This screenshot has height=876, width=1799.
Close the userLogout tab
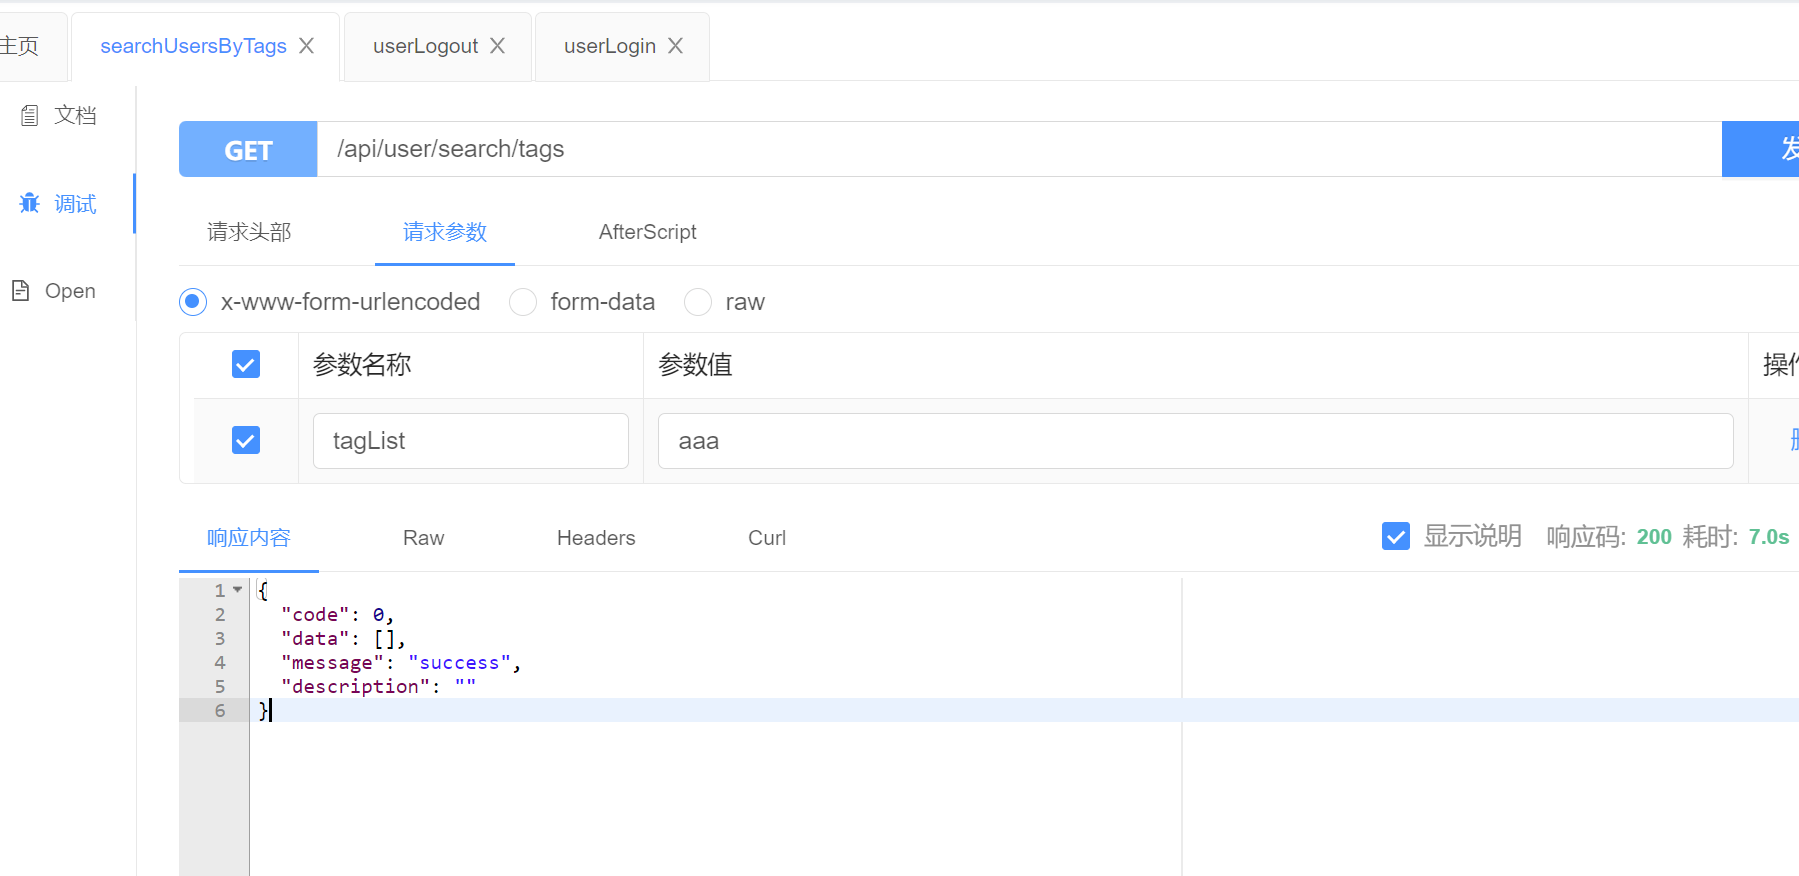pyautogui.click(x=497, y=46)
